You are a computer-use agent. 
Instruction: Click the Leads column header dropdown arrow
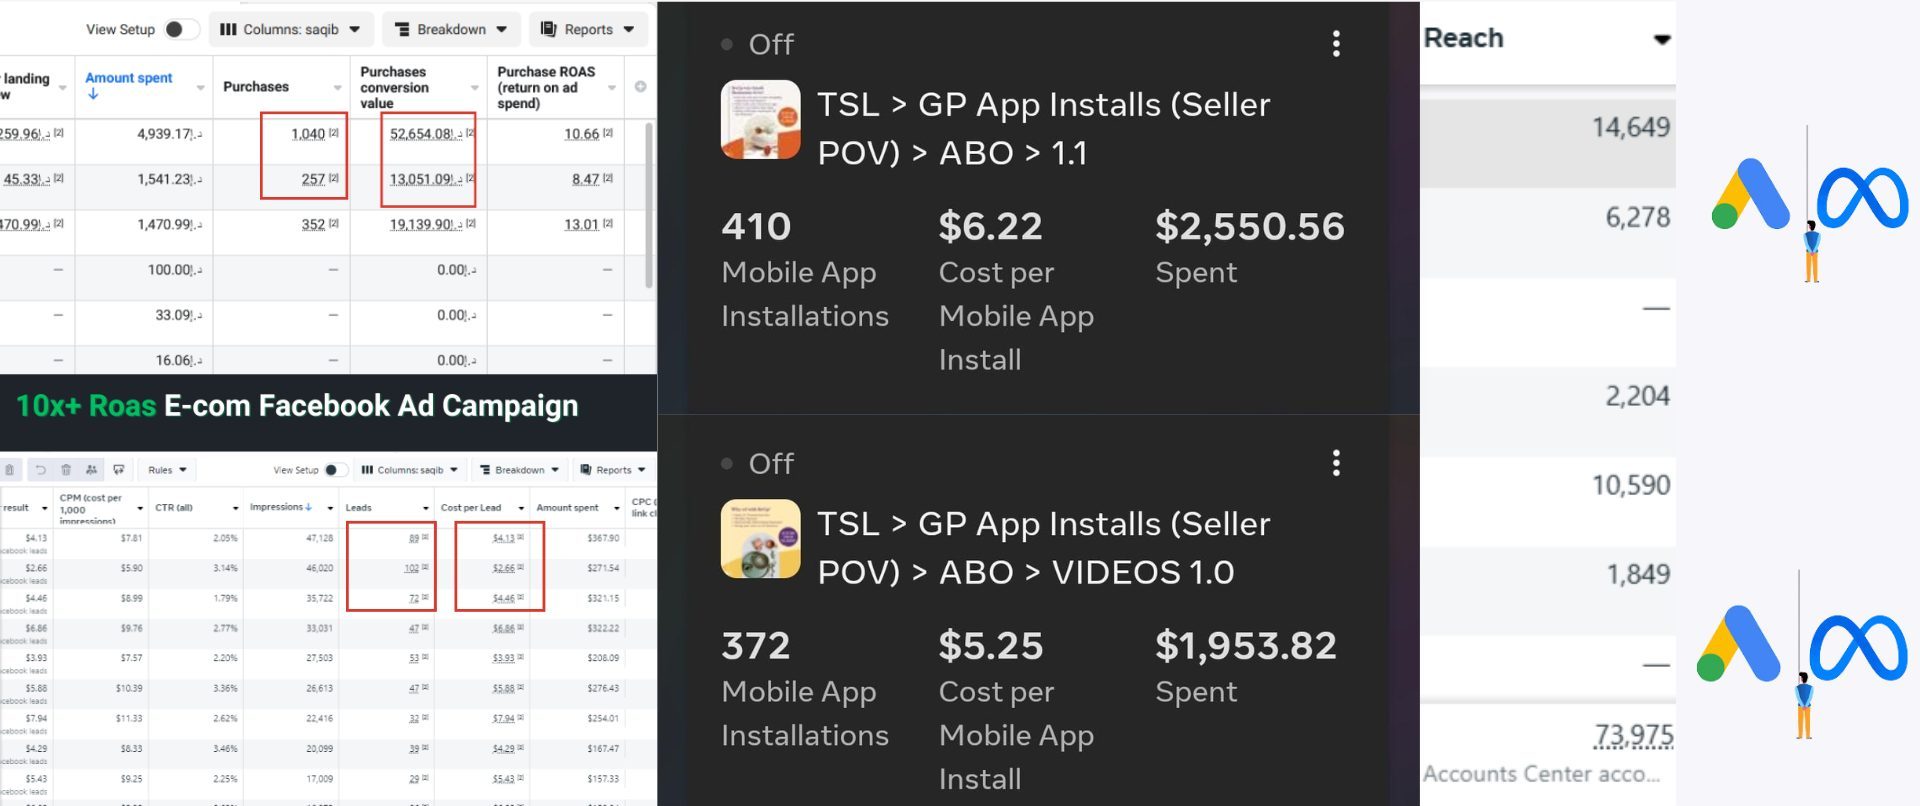pos(426,508)
